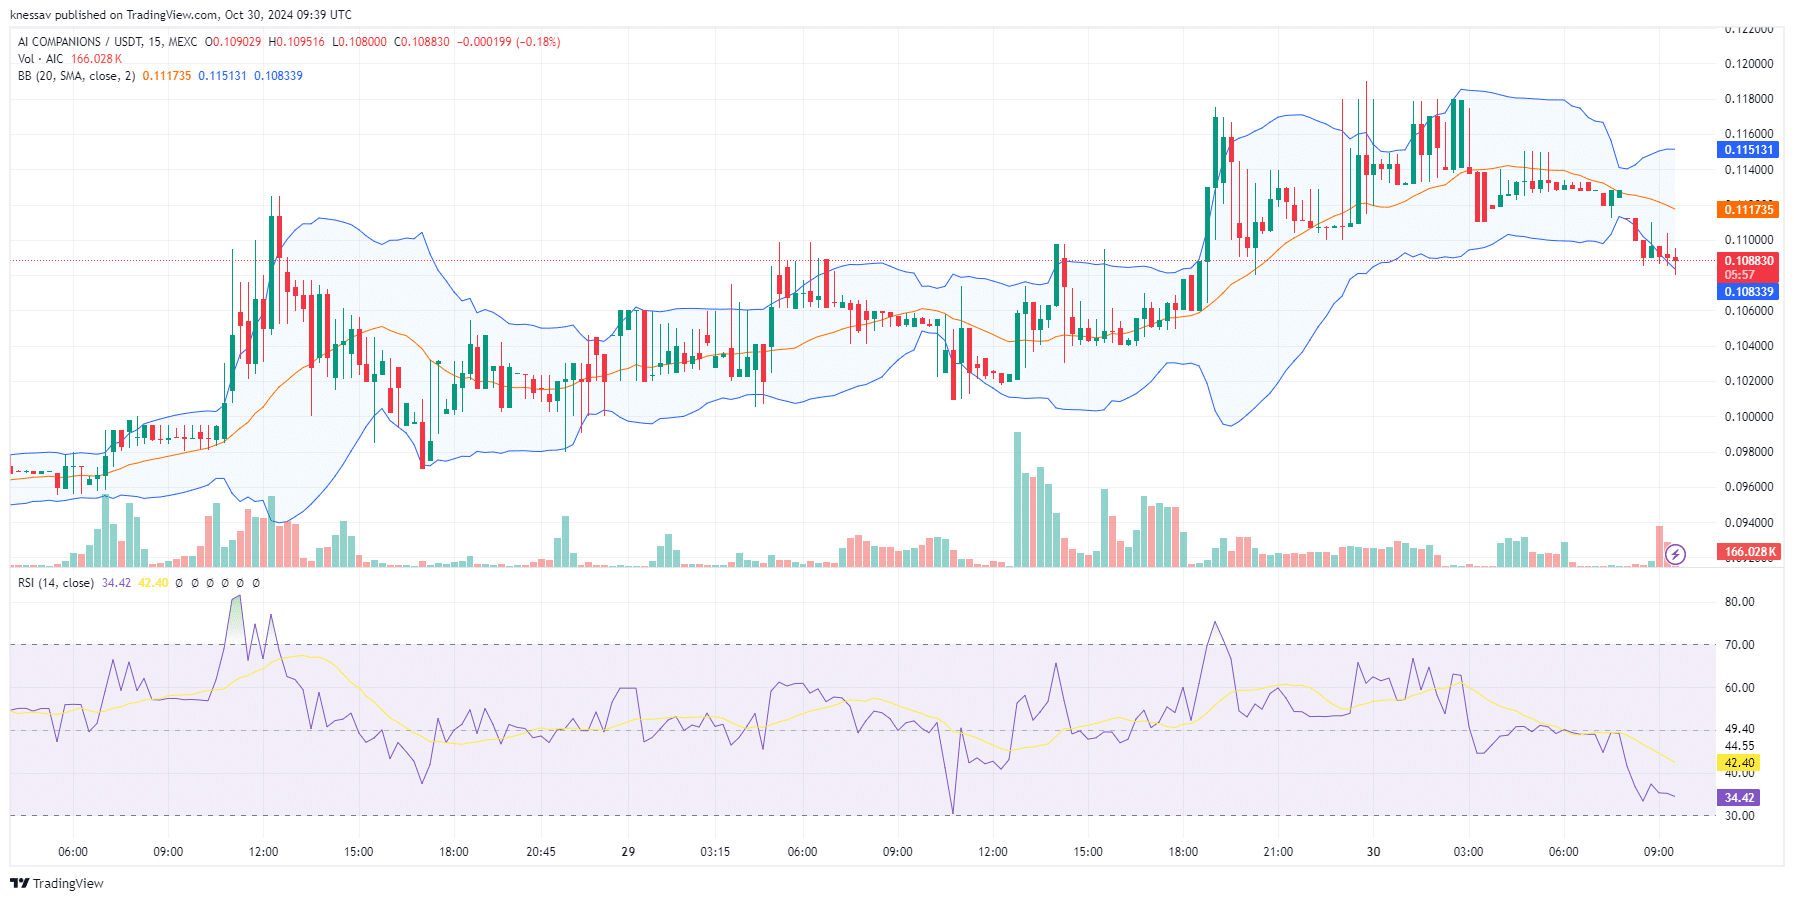Click the 03:00 time axis label
Screen dimensions: 1794x901
[x=1468, y=852]
